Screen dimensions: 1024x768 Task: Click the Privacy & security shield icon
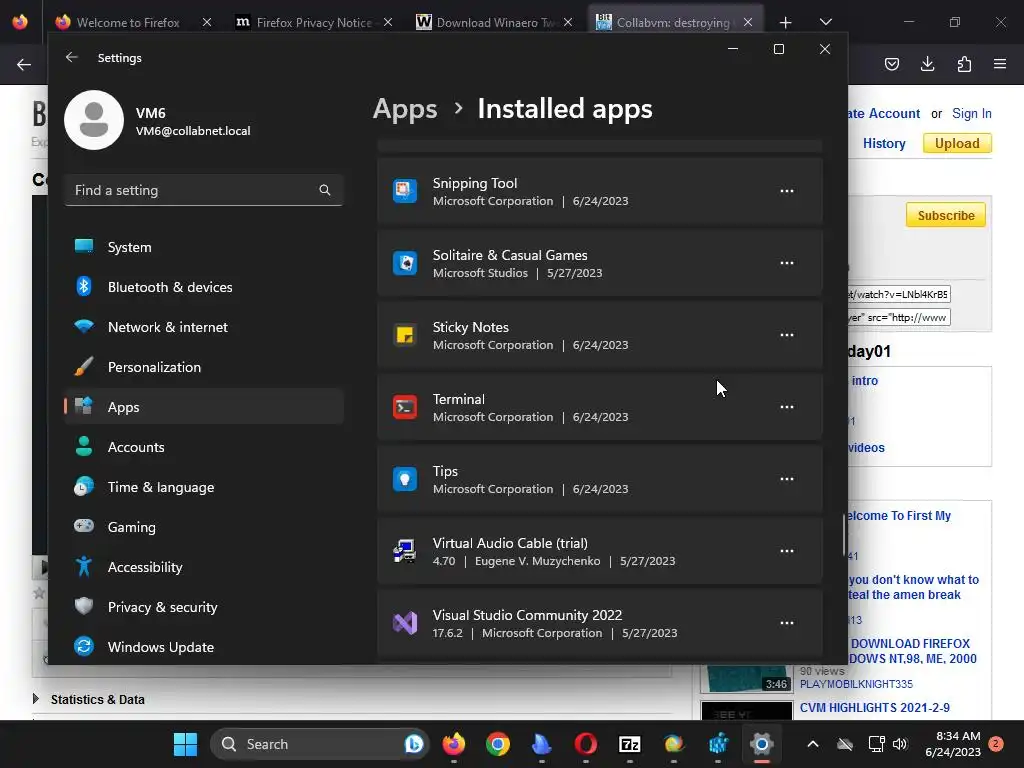[x=84, y=606]
